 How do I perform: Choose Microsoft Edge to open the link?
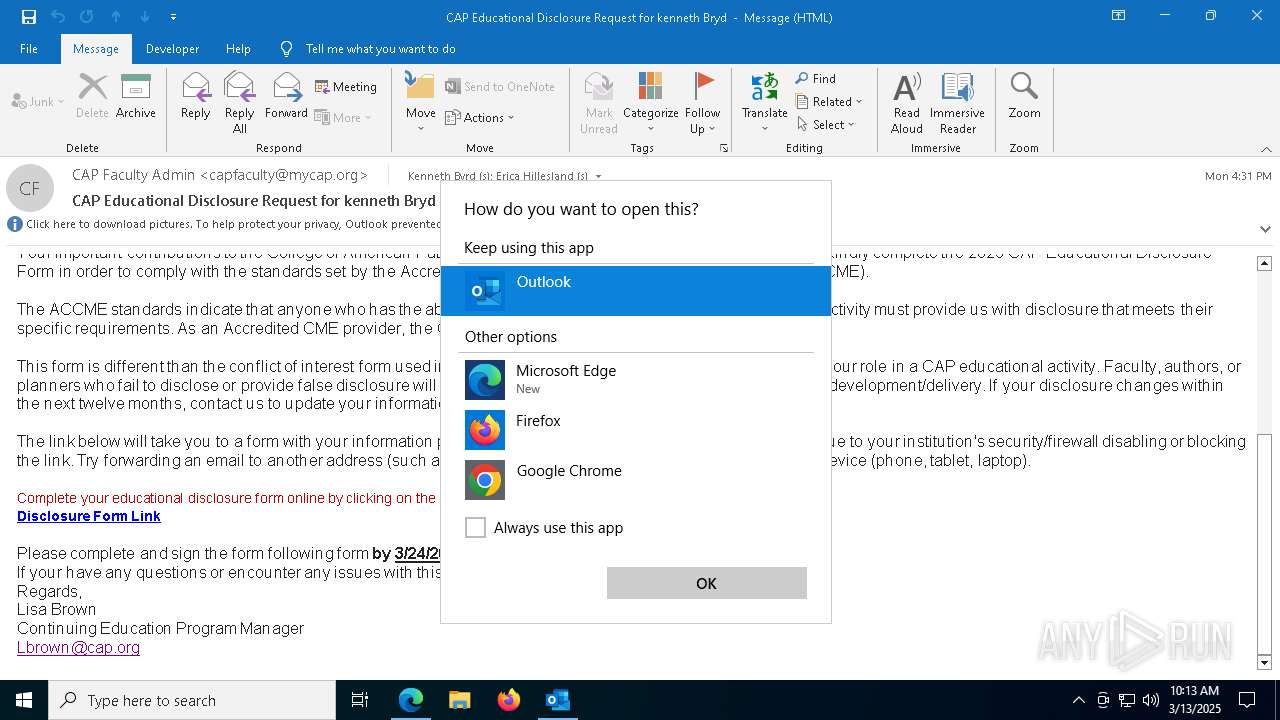(x=636, y=380)
